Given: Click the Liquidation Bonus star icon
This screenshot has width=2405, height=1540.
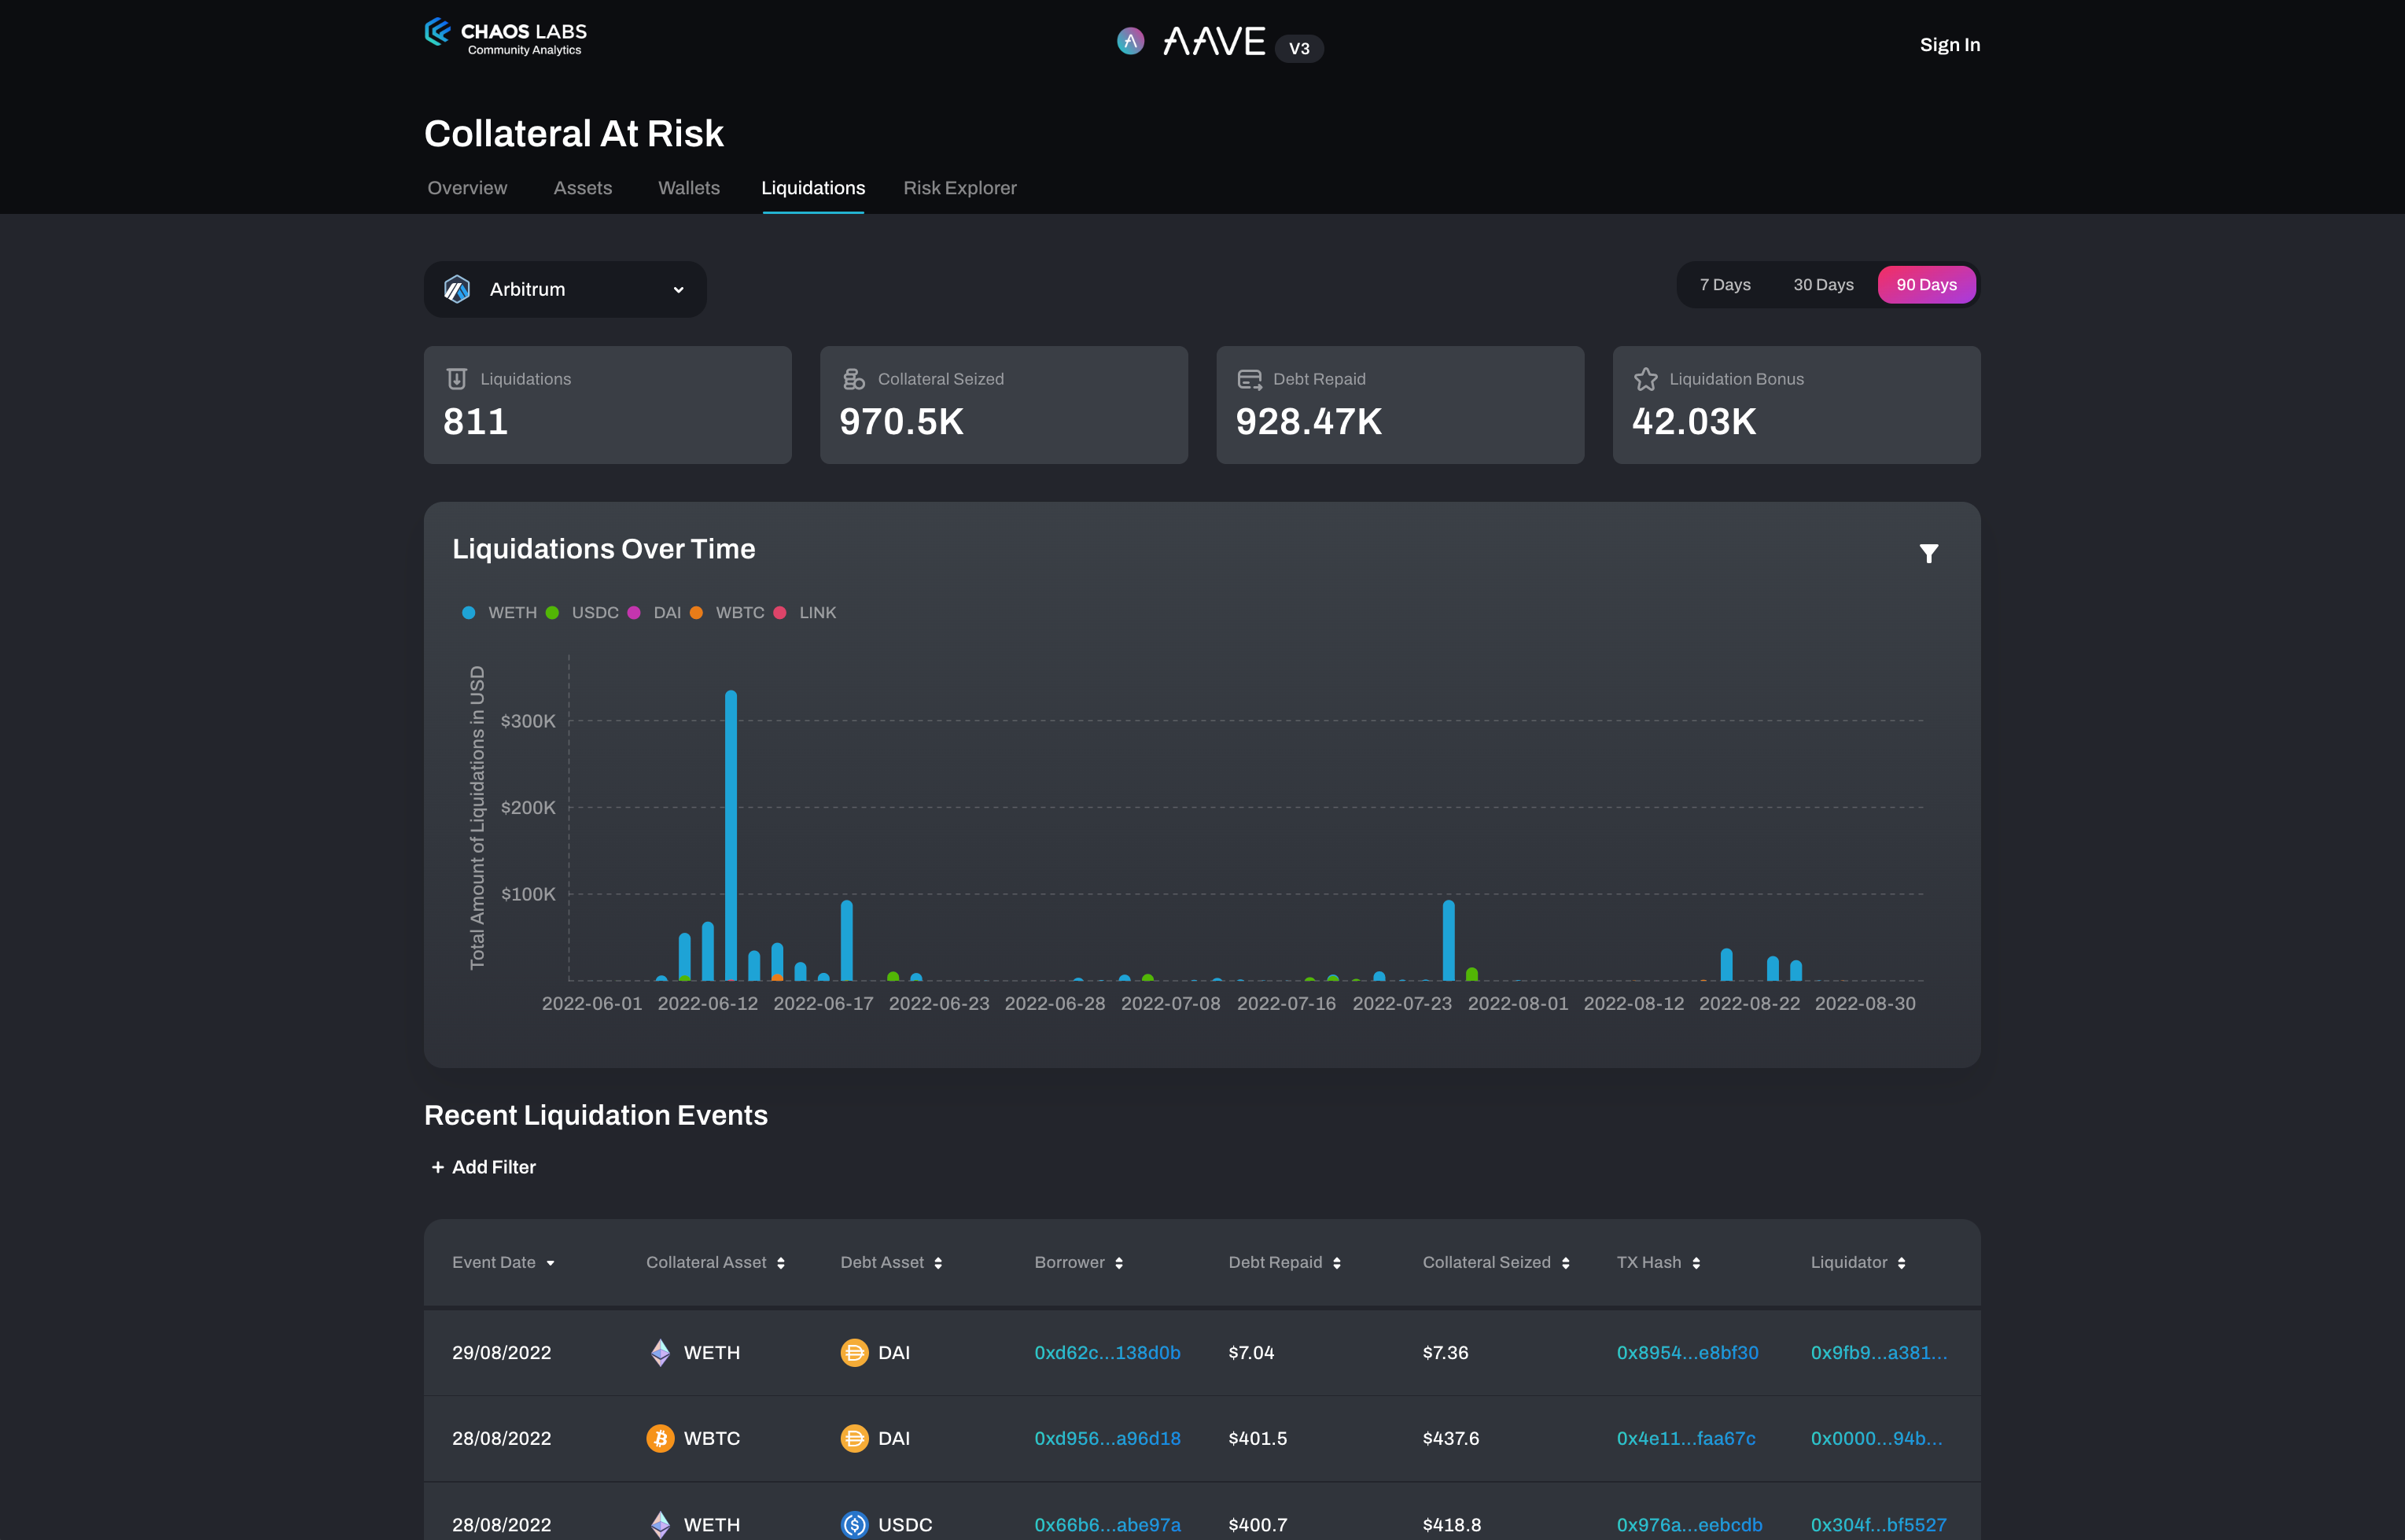Looking at the screenshot, I should click(x=1645, y=379).
